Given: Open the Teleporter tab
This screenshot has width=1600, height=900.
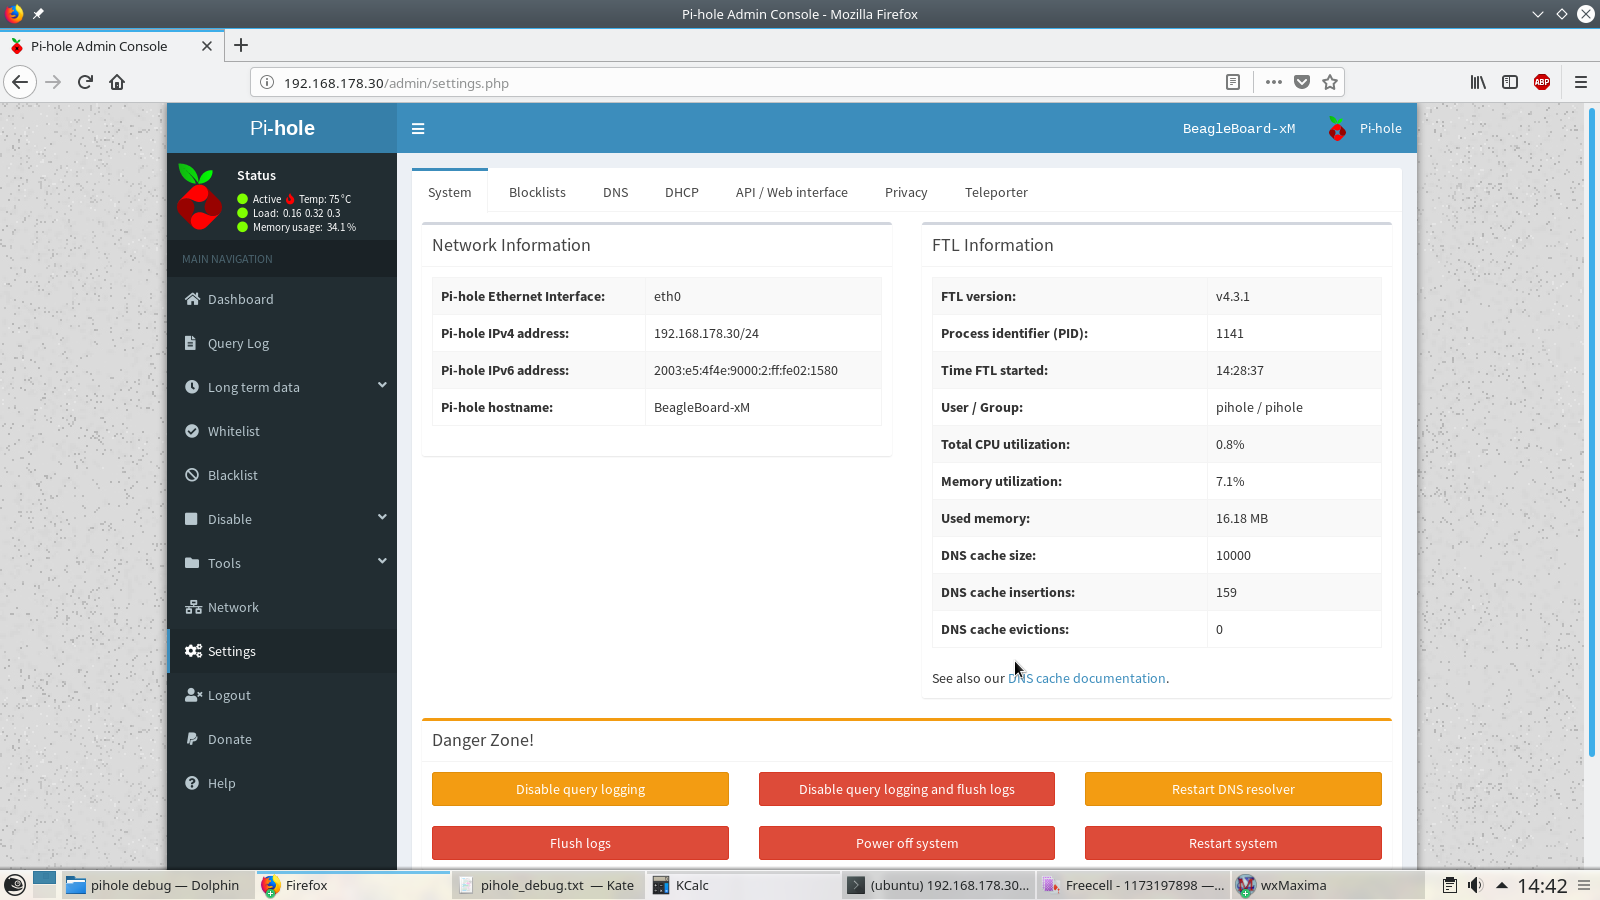Looking at the screenshot, I should pyautogui.click(x=996, y=192).
